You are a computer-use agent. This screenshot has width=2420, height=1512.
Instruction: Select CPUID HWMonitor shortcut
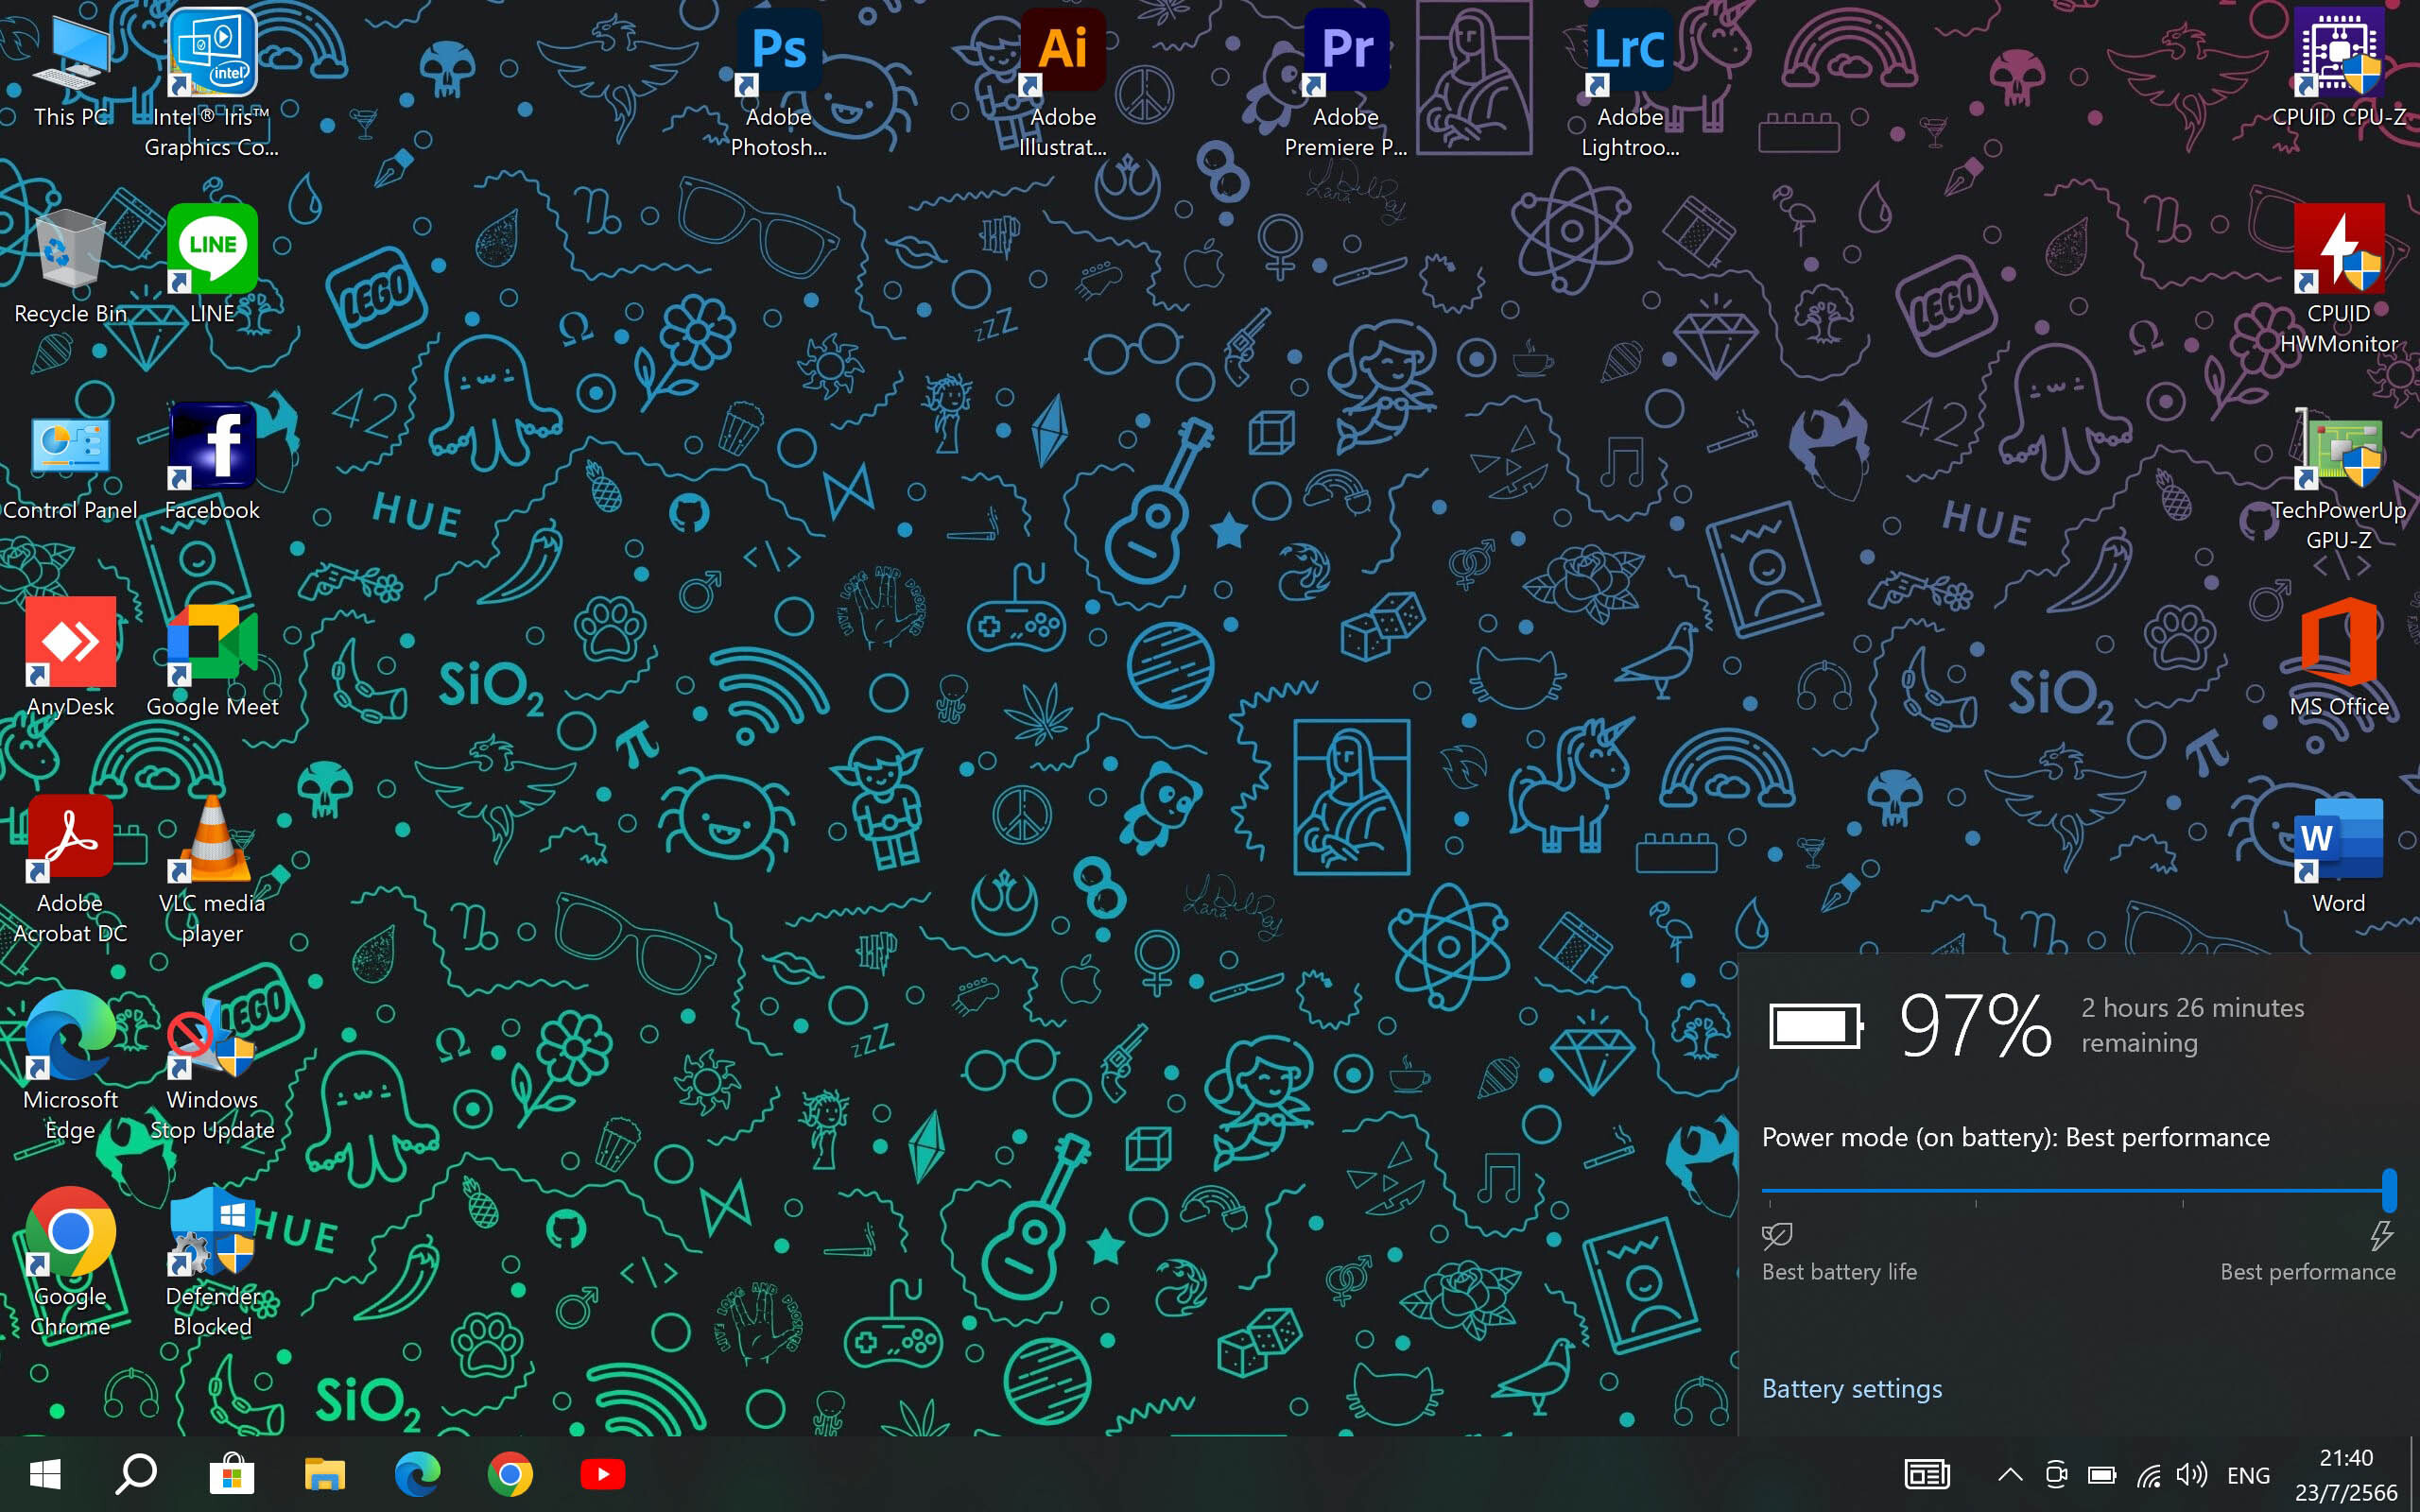coord(2339,280)
